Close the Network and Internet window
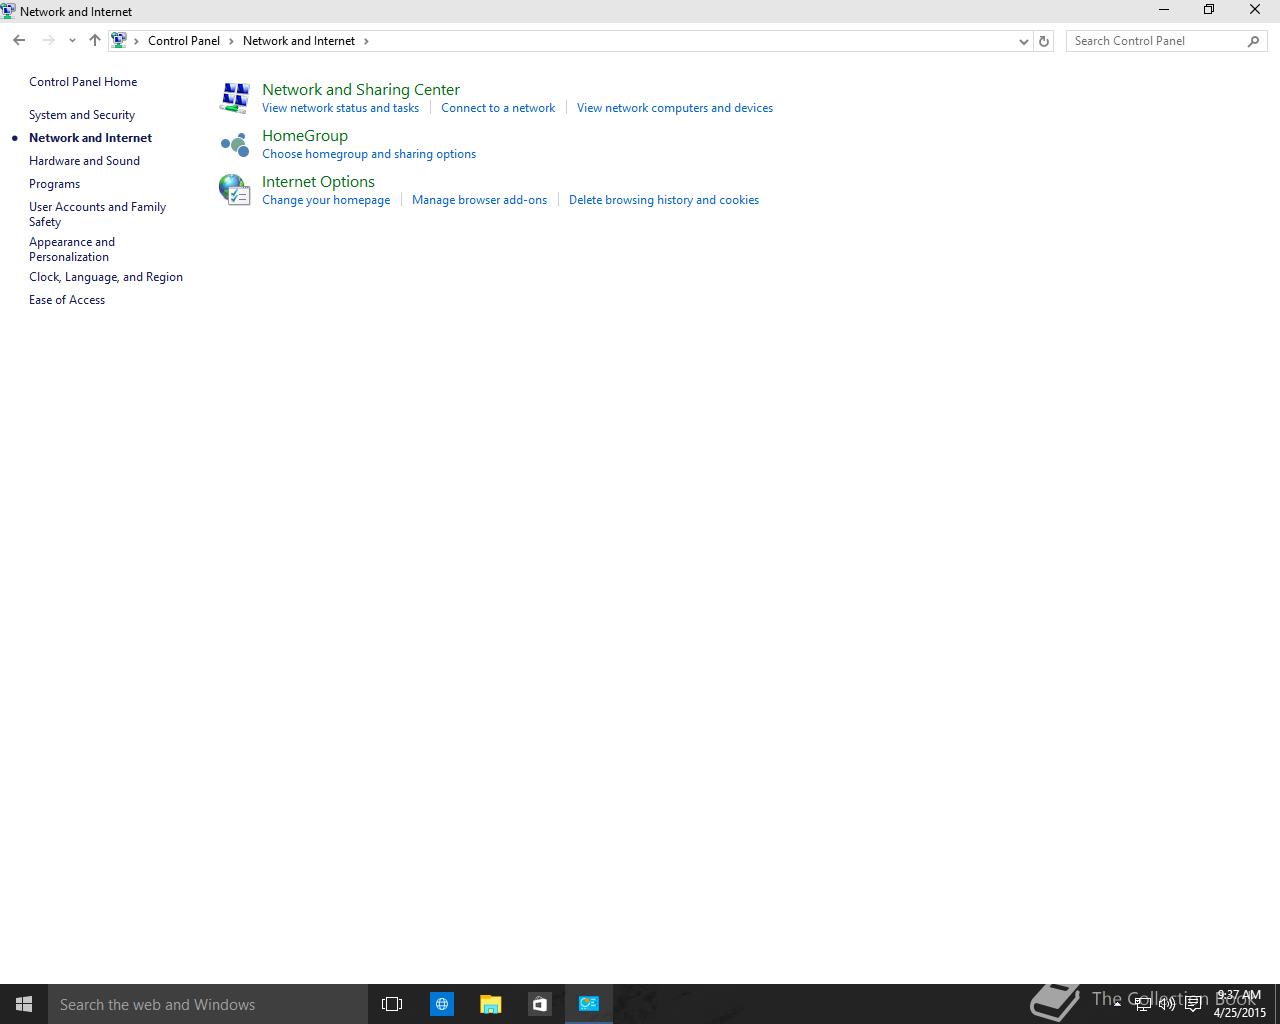 pyautogui.click(x=1255, y=10)
